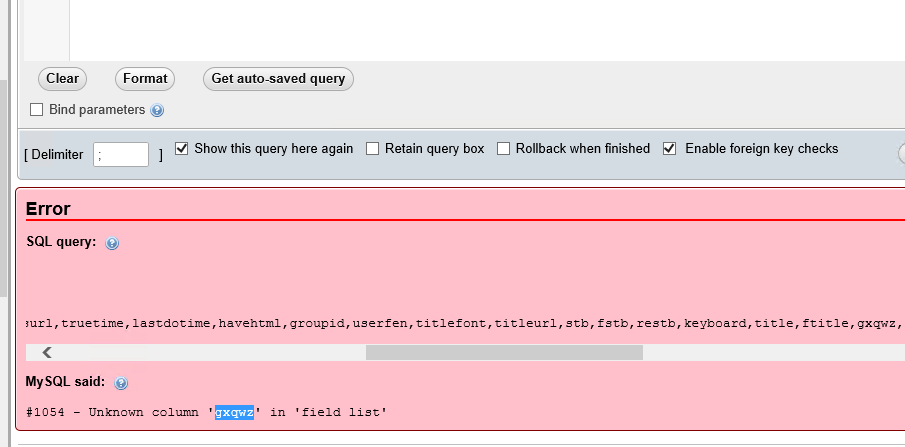
Task: Disable the Enable foreign key checks checkbox
Action: [x=670, y=149]
